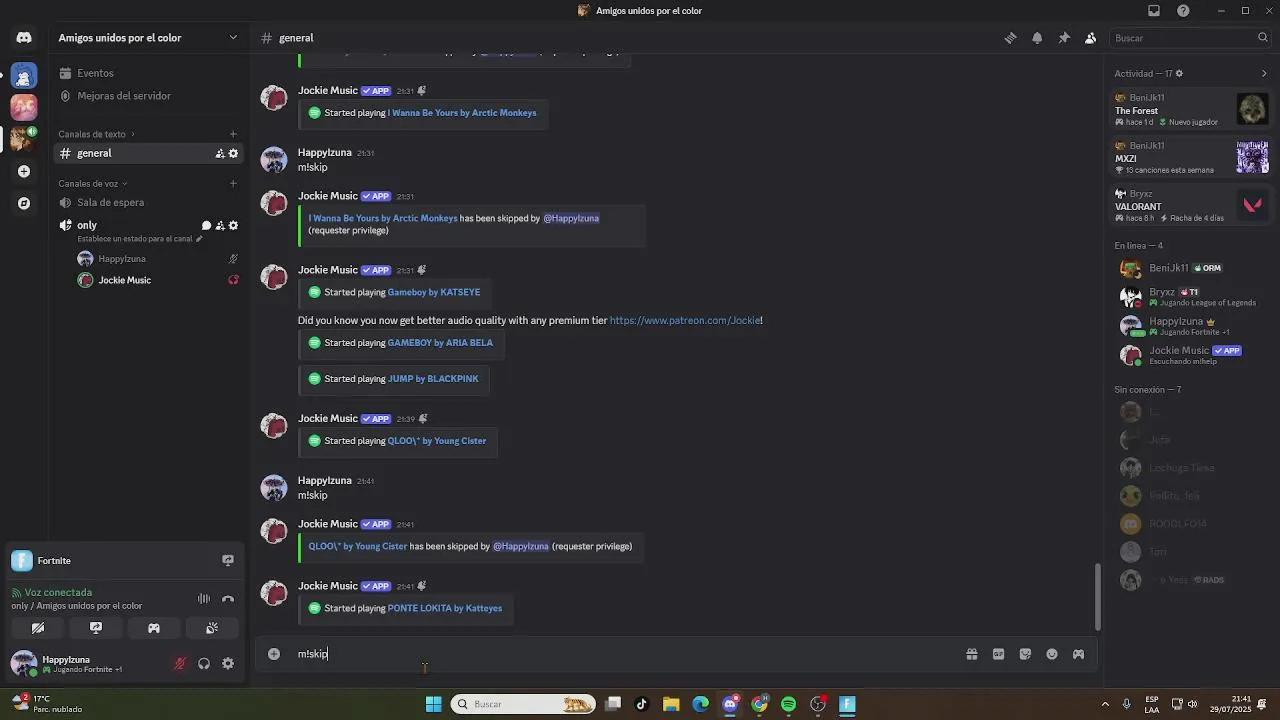The image size is (1280, 720).
Task: Click the attach plus button in message box
Action: click(x=274, y=654)
